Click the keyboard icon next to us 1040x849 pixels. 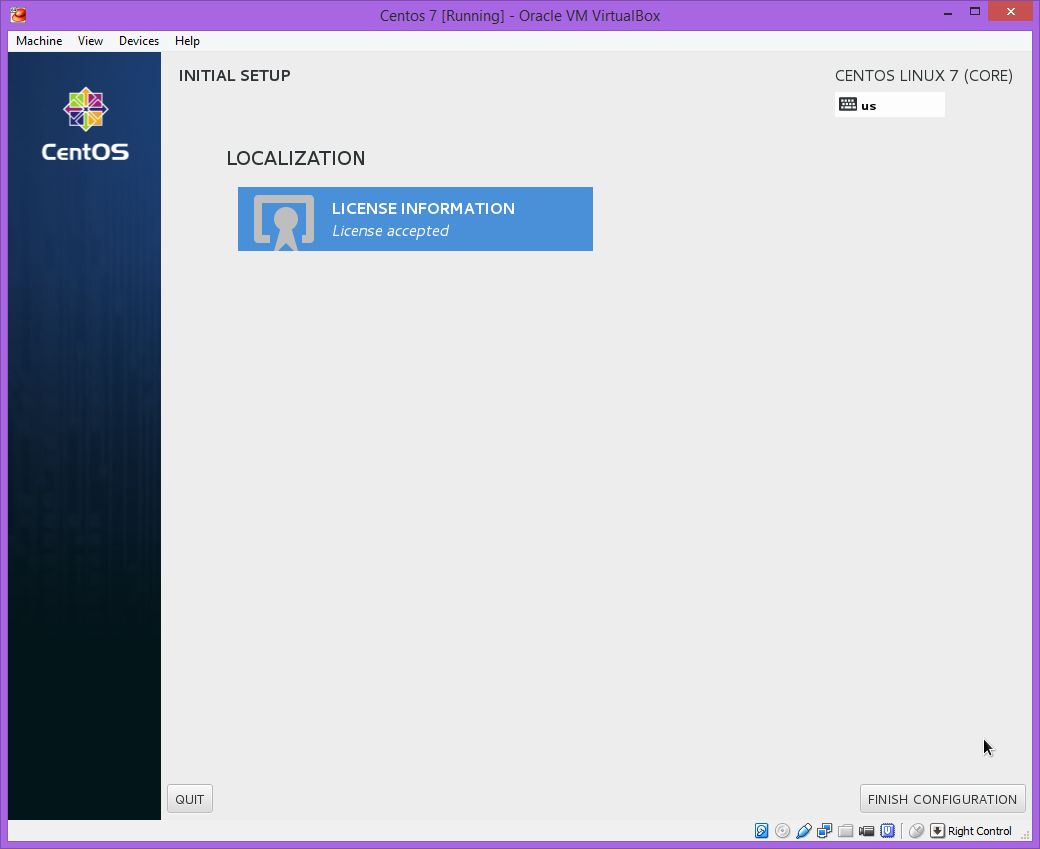[x=848, y=104]
